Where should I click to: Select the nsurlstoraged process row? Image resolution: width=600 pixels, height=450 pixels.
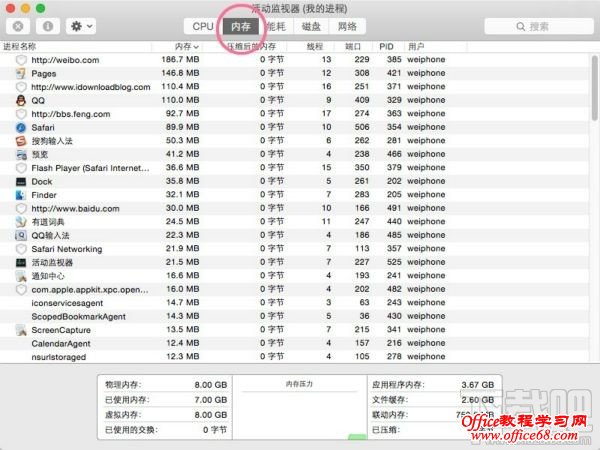click(x=295, y=357)
